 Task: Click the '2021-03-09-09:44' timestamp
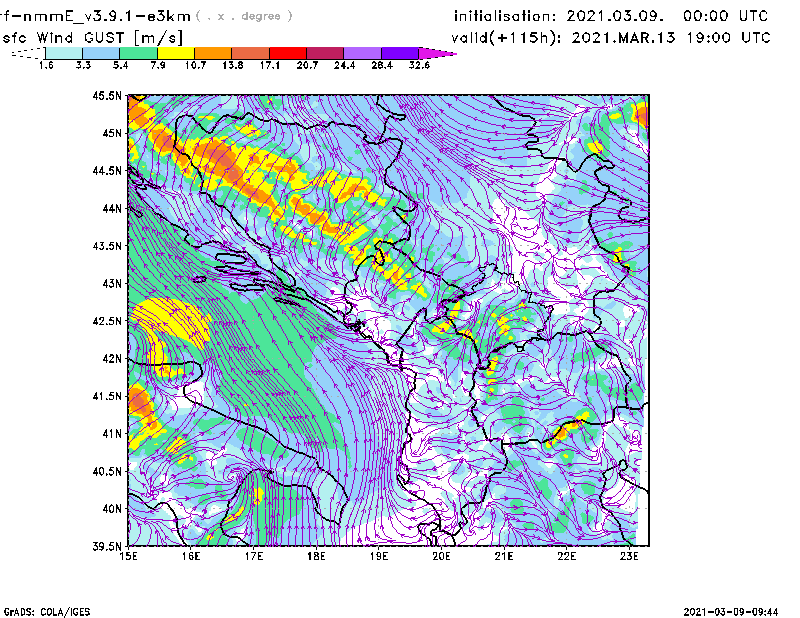[x=731, y=612]
